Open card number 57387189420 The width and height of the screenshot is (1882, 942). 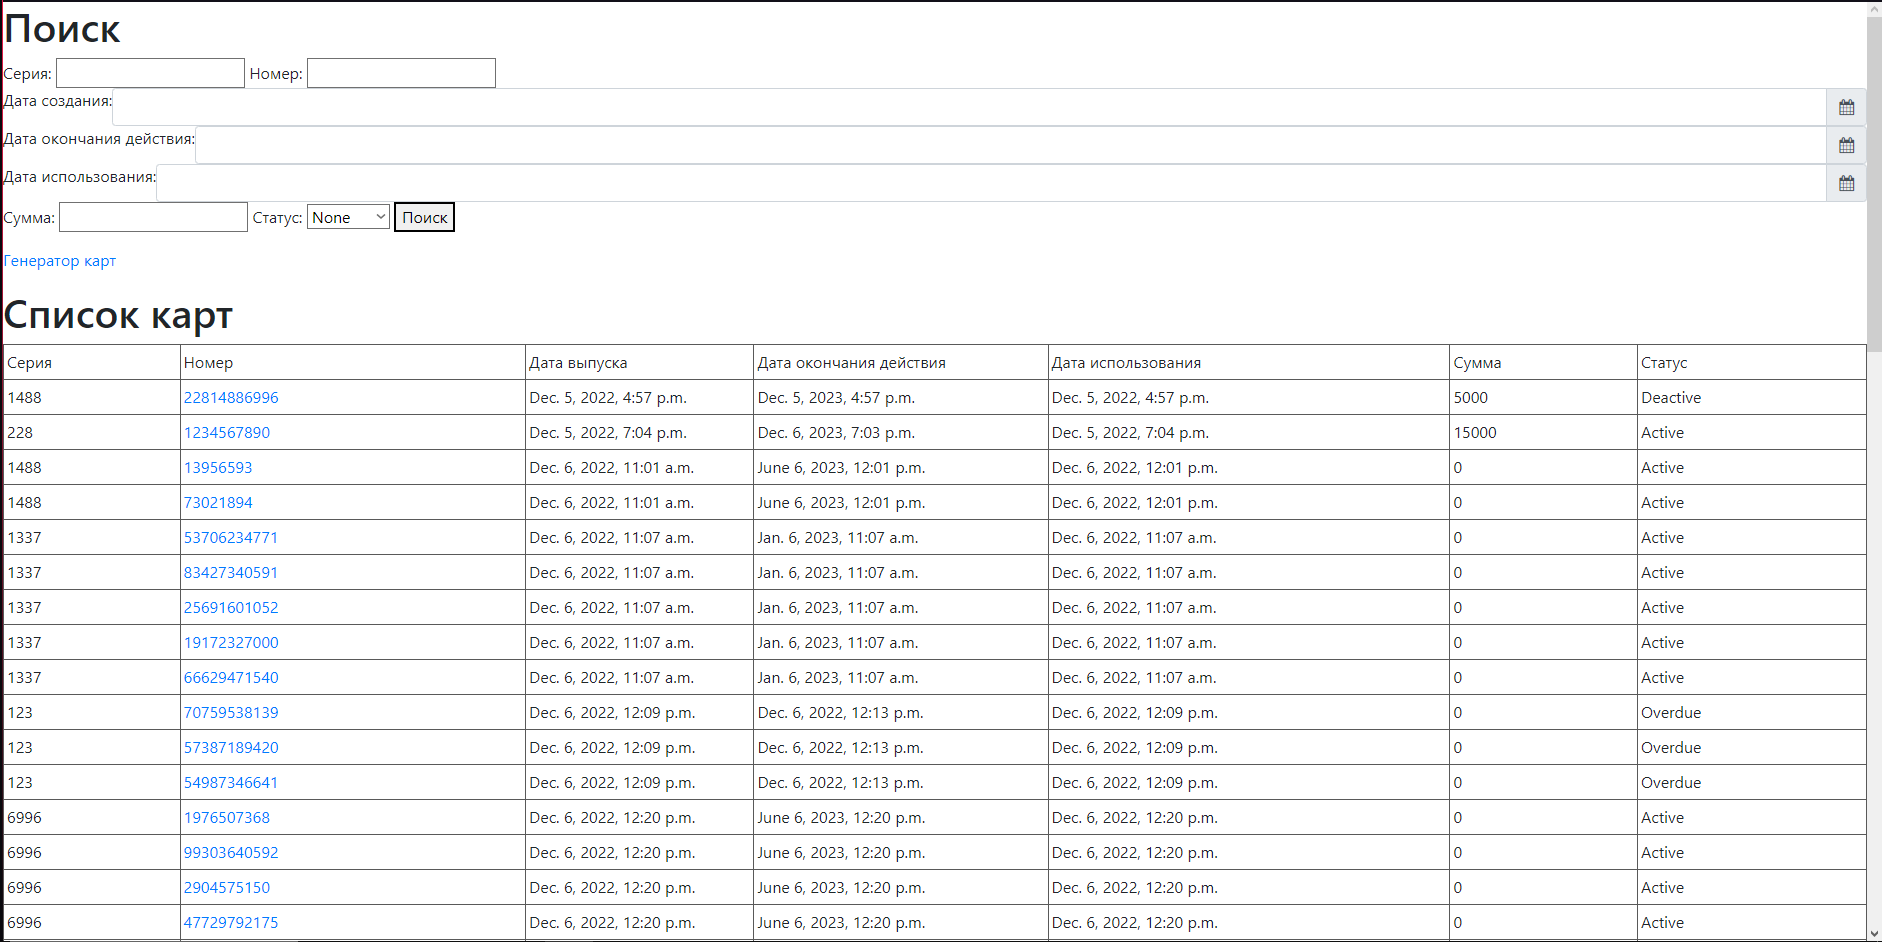coord(231,748)
